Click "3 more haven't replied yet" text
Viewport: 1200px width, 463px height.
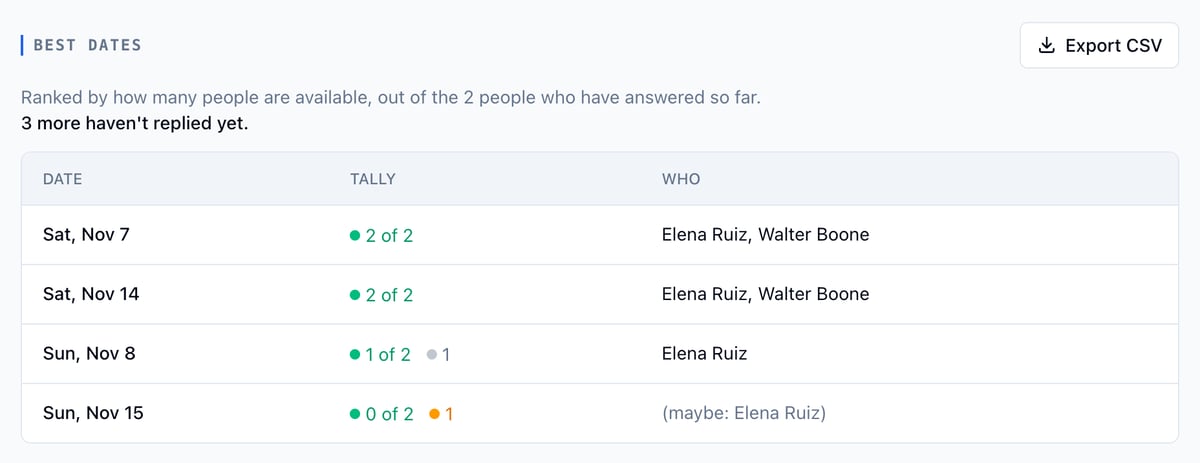[x=135, y=125]
